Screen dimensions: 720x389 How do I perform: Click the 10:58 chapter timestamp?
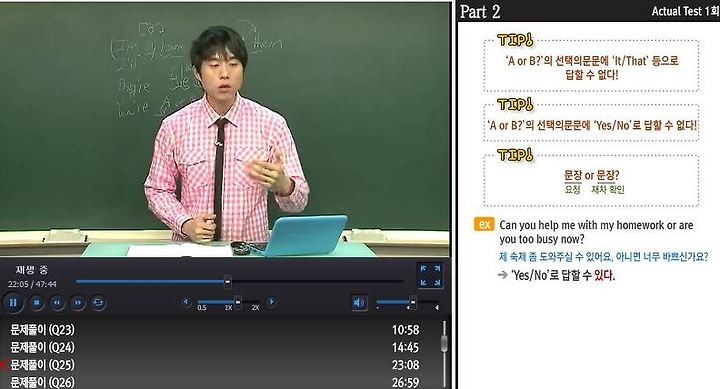tap(405, 330)
